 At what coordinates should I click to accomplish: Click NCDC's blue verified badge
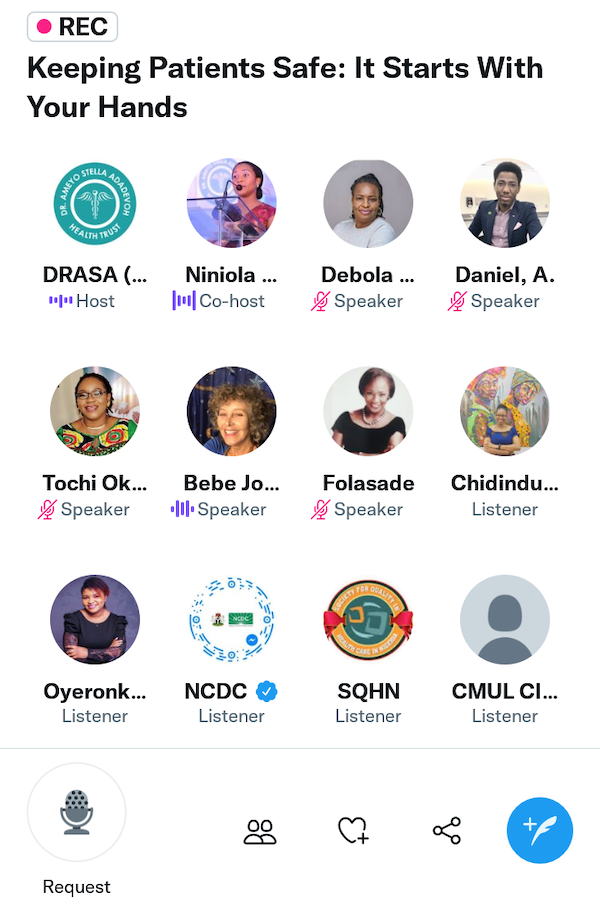click(x=266, y=691)
